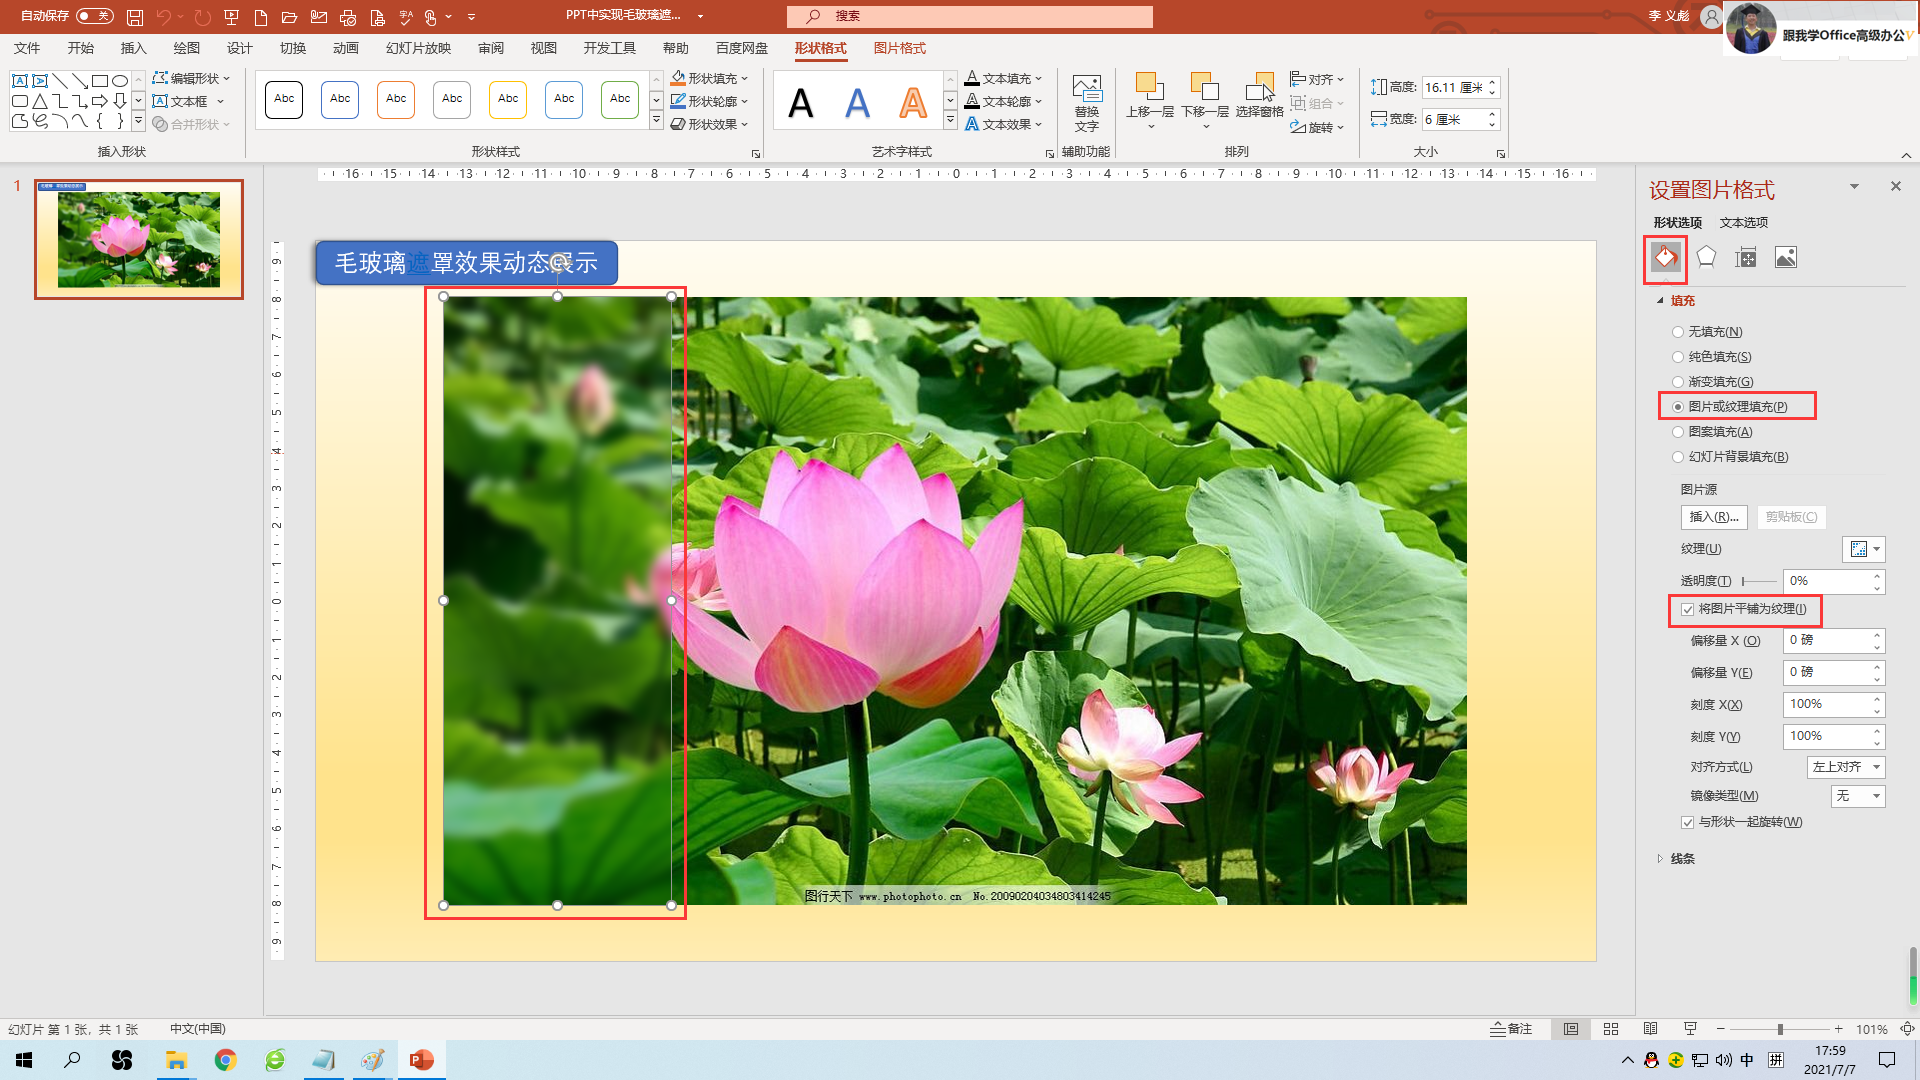Screen dimensions: 1920x1080
Task: Select the 图案填充 pattern fill radio button
Action: tap(1678, 432)
